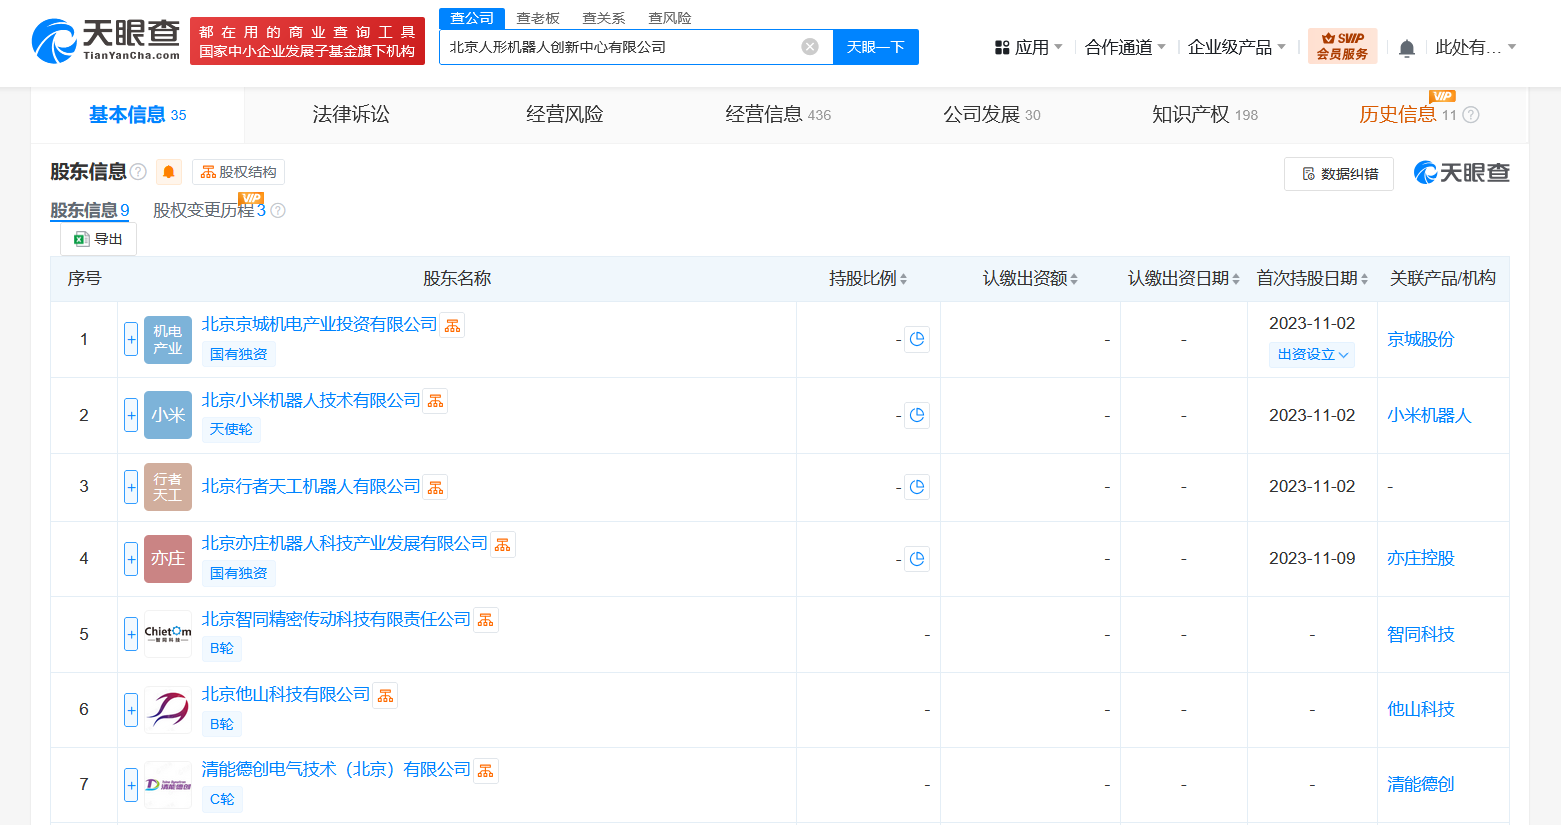Open help icon beside 股权变更历程
The width and height of the screenshot is (1561, 825).
tap(278, 211)
